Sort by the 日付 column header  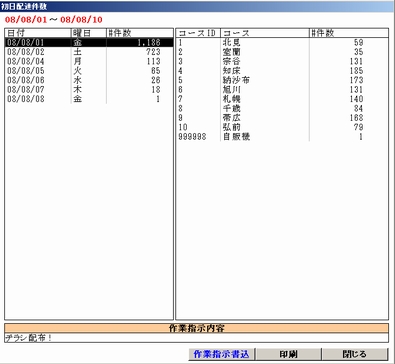[38, 33]
